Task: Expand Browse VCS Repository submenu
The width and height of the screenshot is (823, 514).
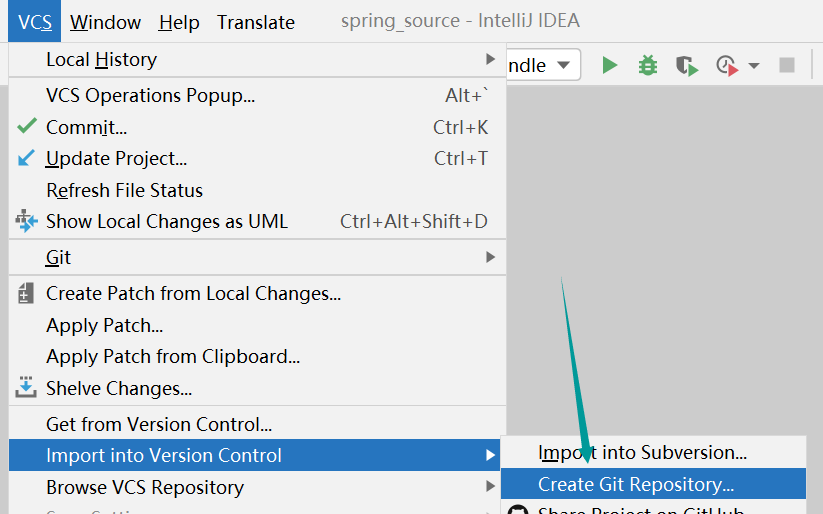Action: click(257, 487)
